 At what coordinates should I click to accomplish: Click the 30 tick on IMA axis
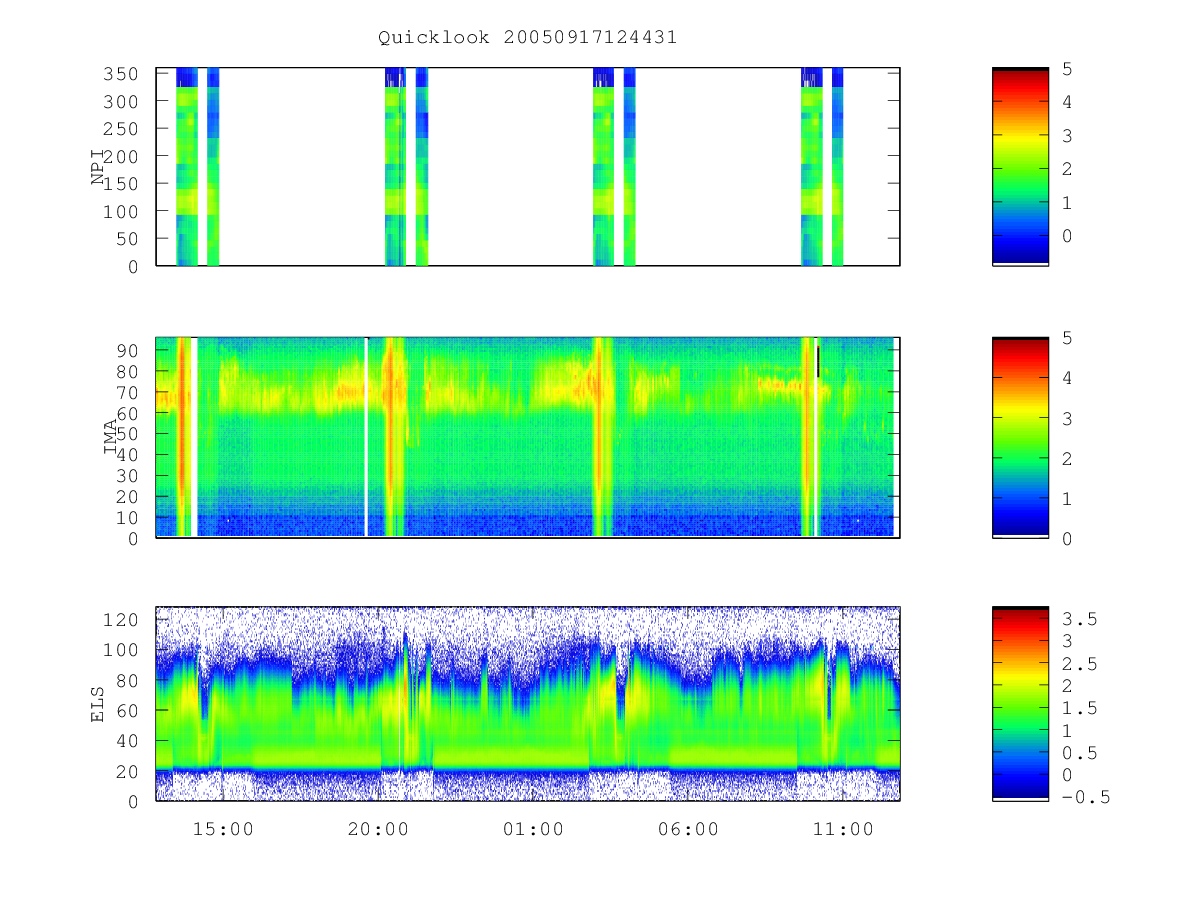point(129,475)
